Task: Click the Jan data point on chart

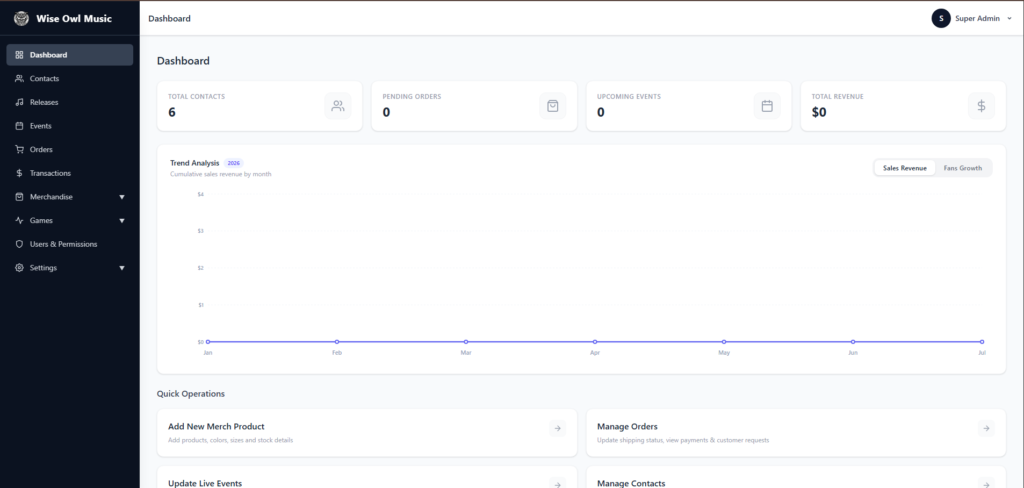Action: pos(208,342)
